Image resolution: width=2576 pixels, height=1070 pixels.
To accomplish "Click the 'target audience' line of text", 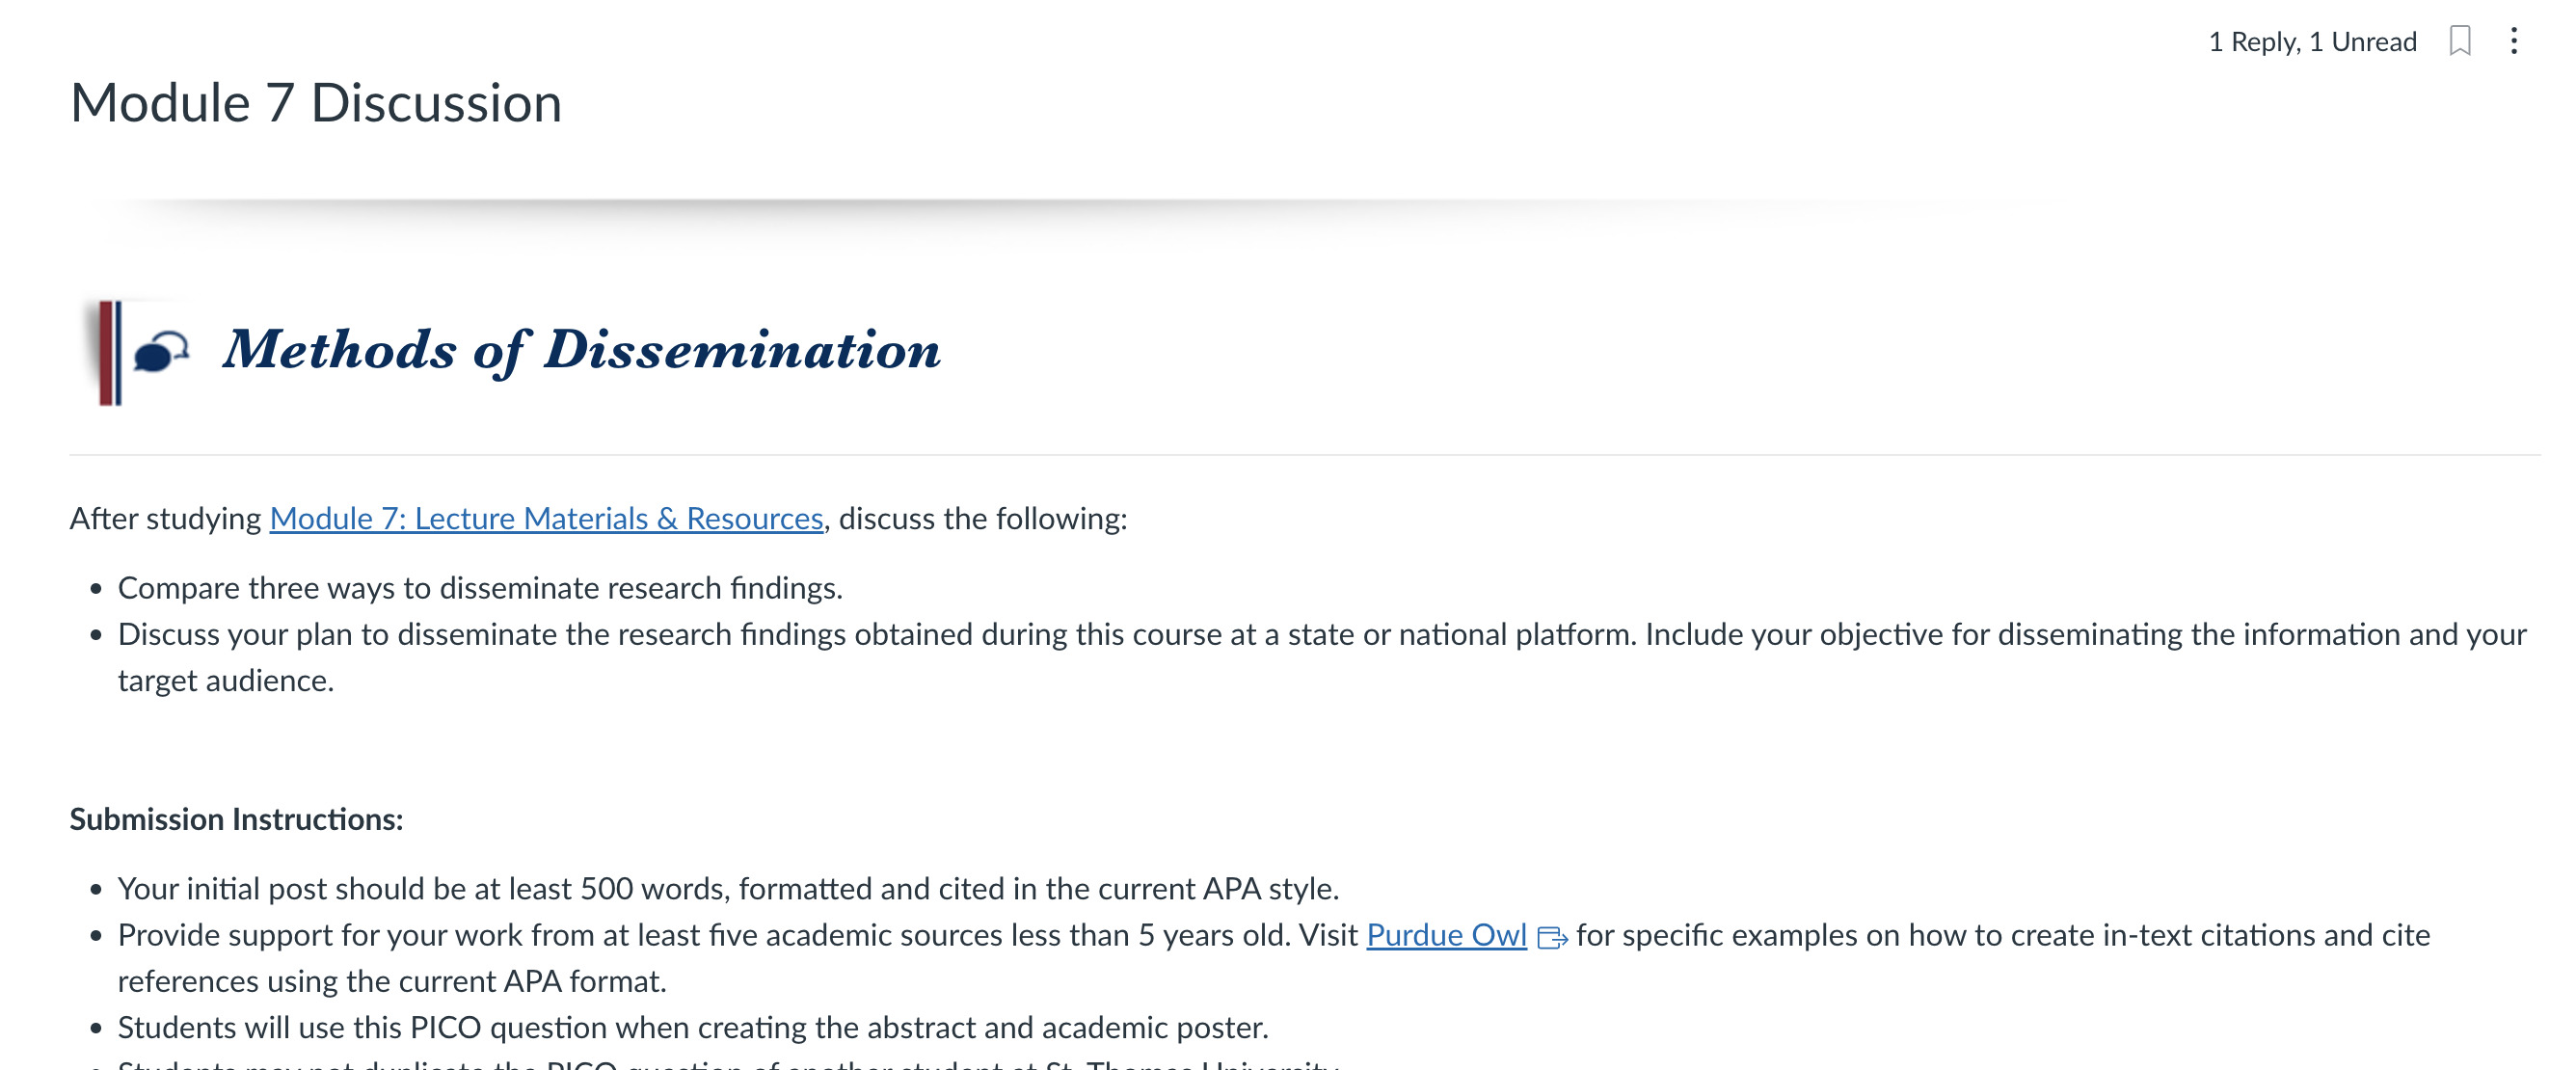I will pyautogui.click(x=226, y=680).
